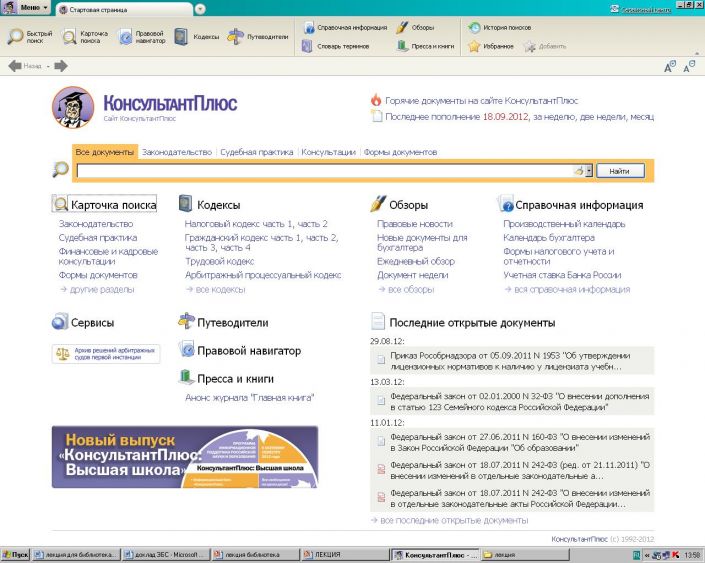Open Архив решений арбитражных судов service button
The width and height of the screenshot is (705, 563).
[106, 353]
